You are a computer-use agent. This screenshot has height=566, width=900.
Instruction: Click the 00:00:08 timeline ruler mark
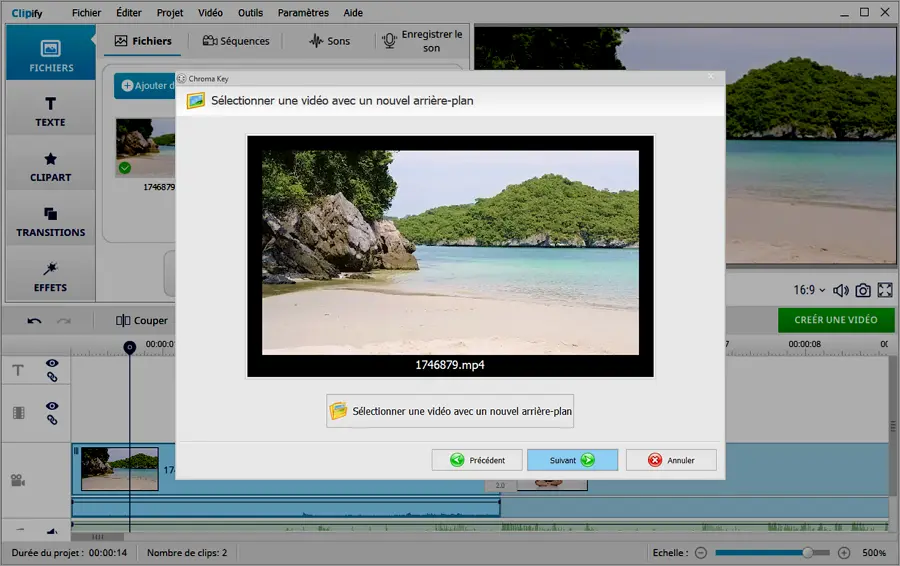tap(804, 344)
